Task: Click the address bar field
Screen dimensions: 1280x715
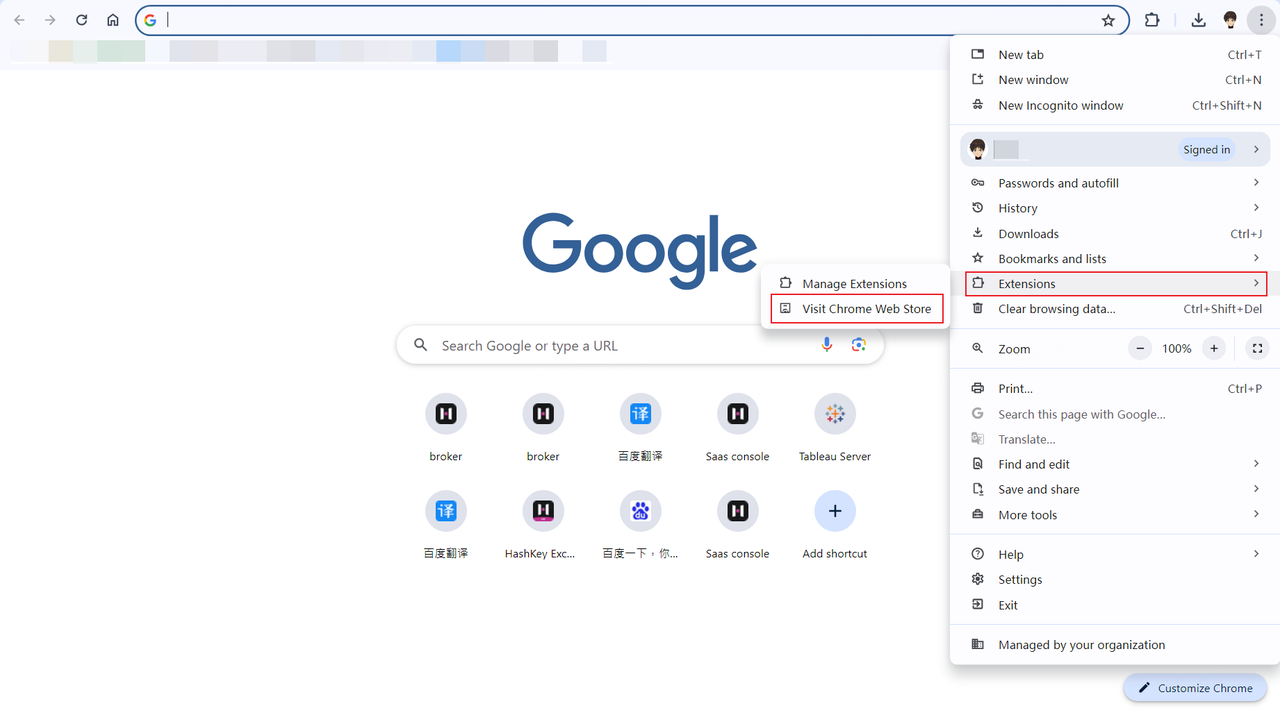Action: point(632,20)
